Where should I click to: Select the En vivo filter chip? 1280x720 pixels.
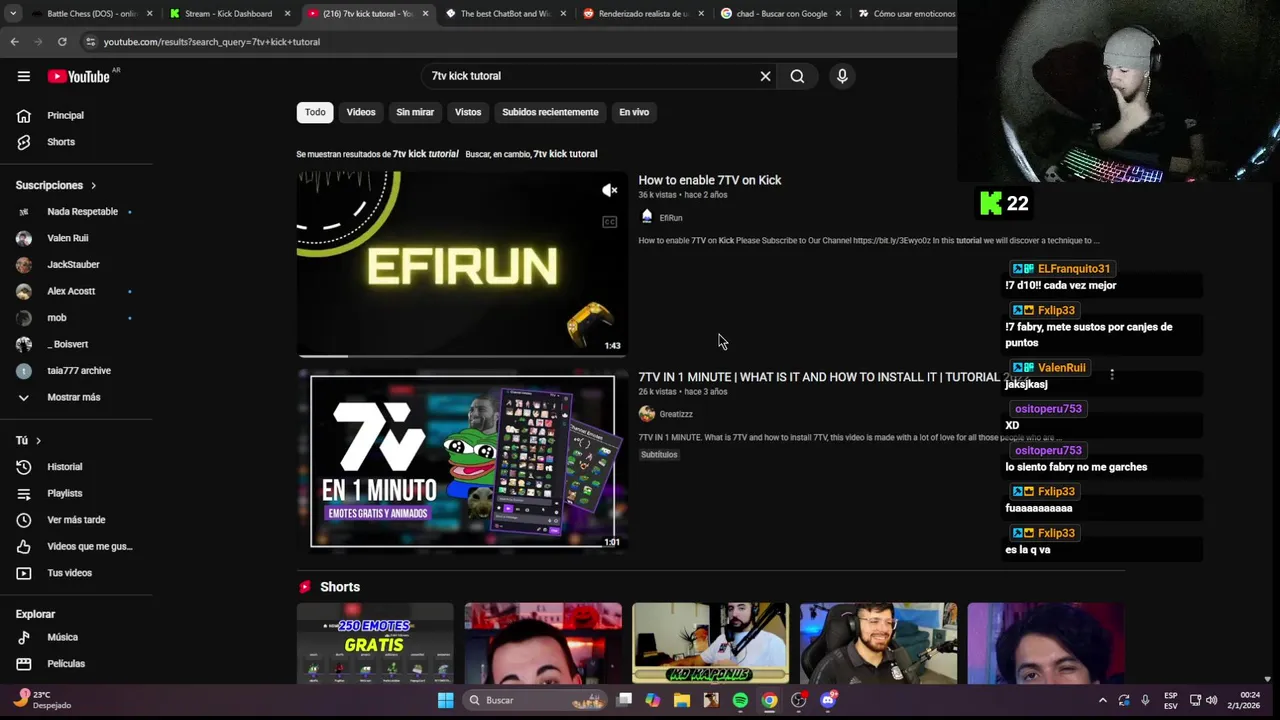[x=634, y=112]
